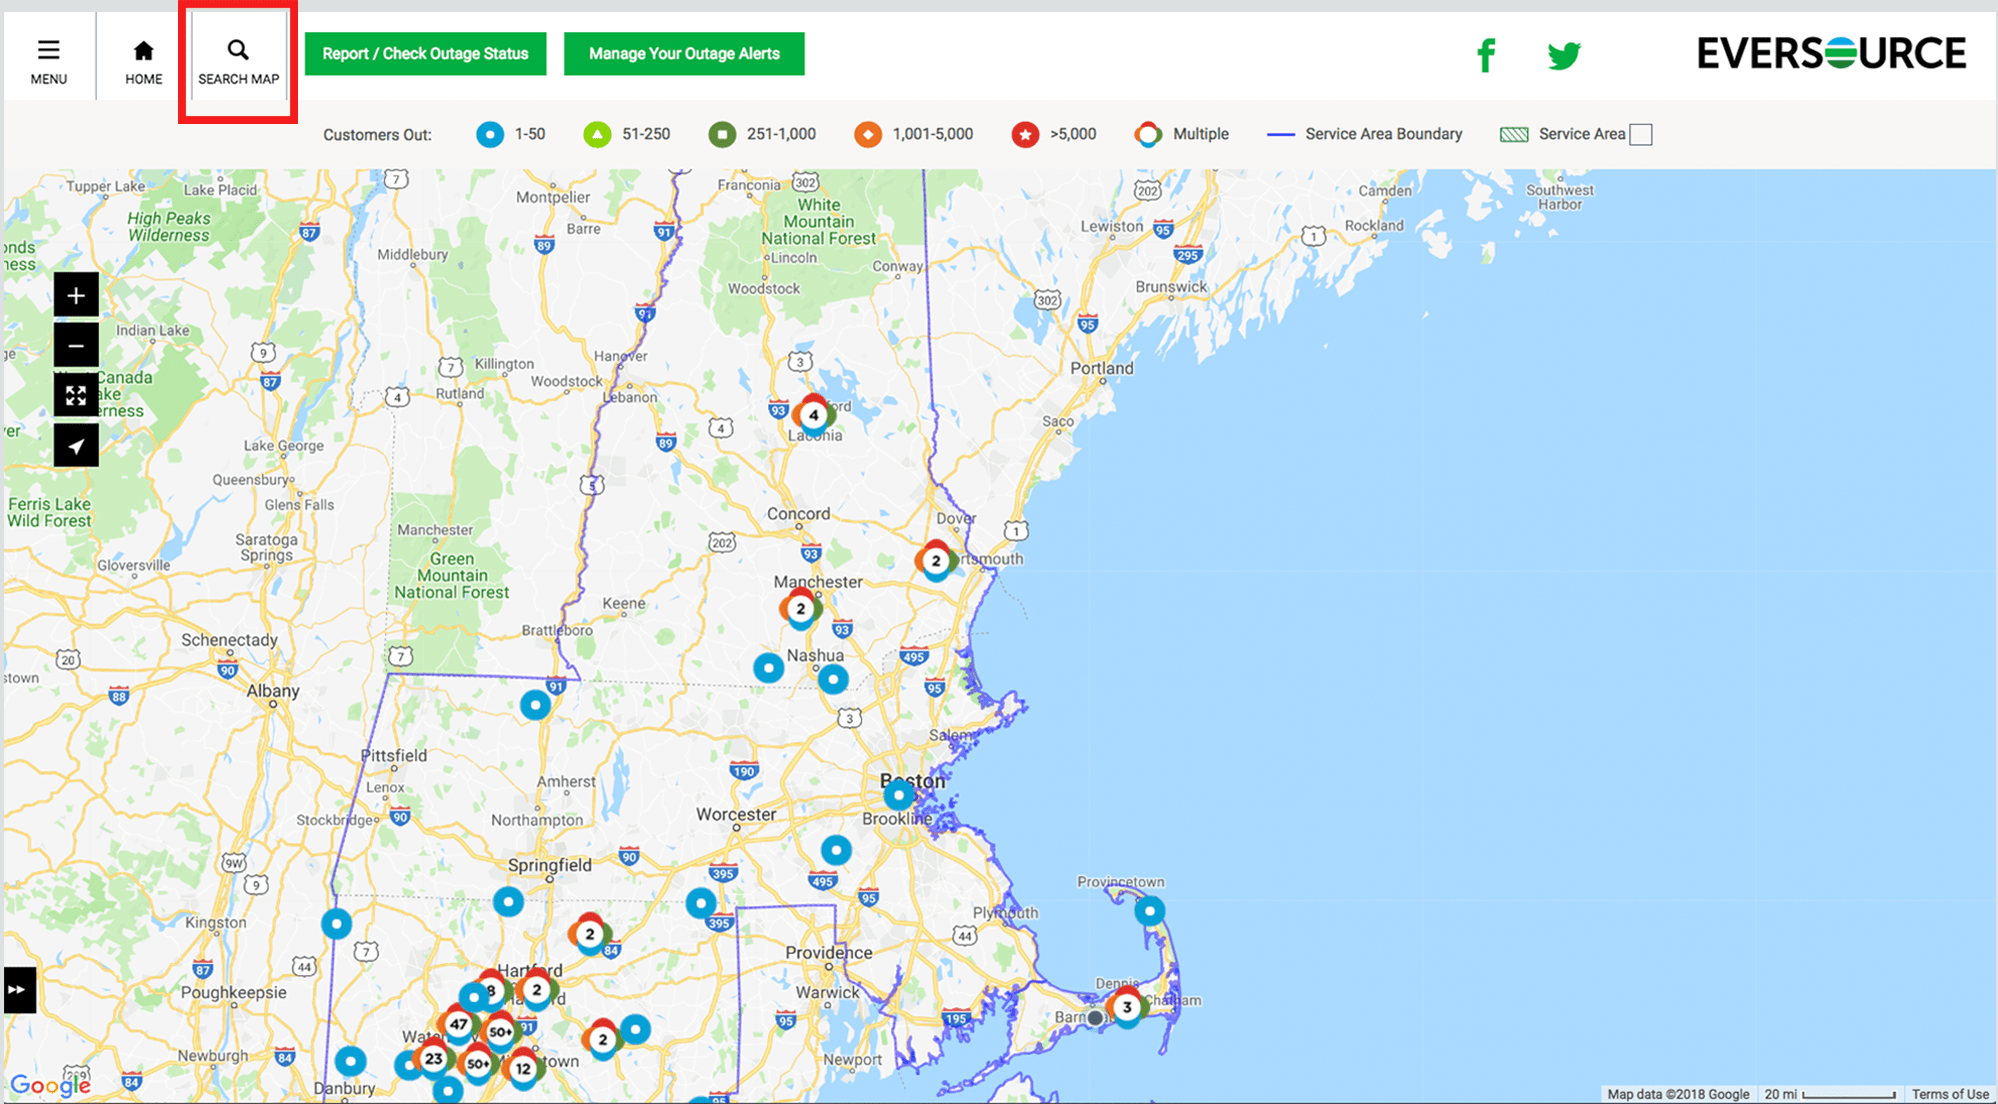Click Report / Check Outage Status
The height and width of the screenshot is (1104, 1998).
tap(424, 53)
